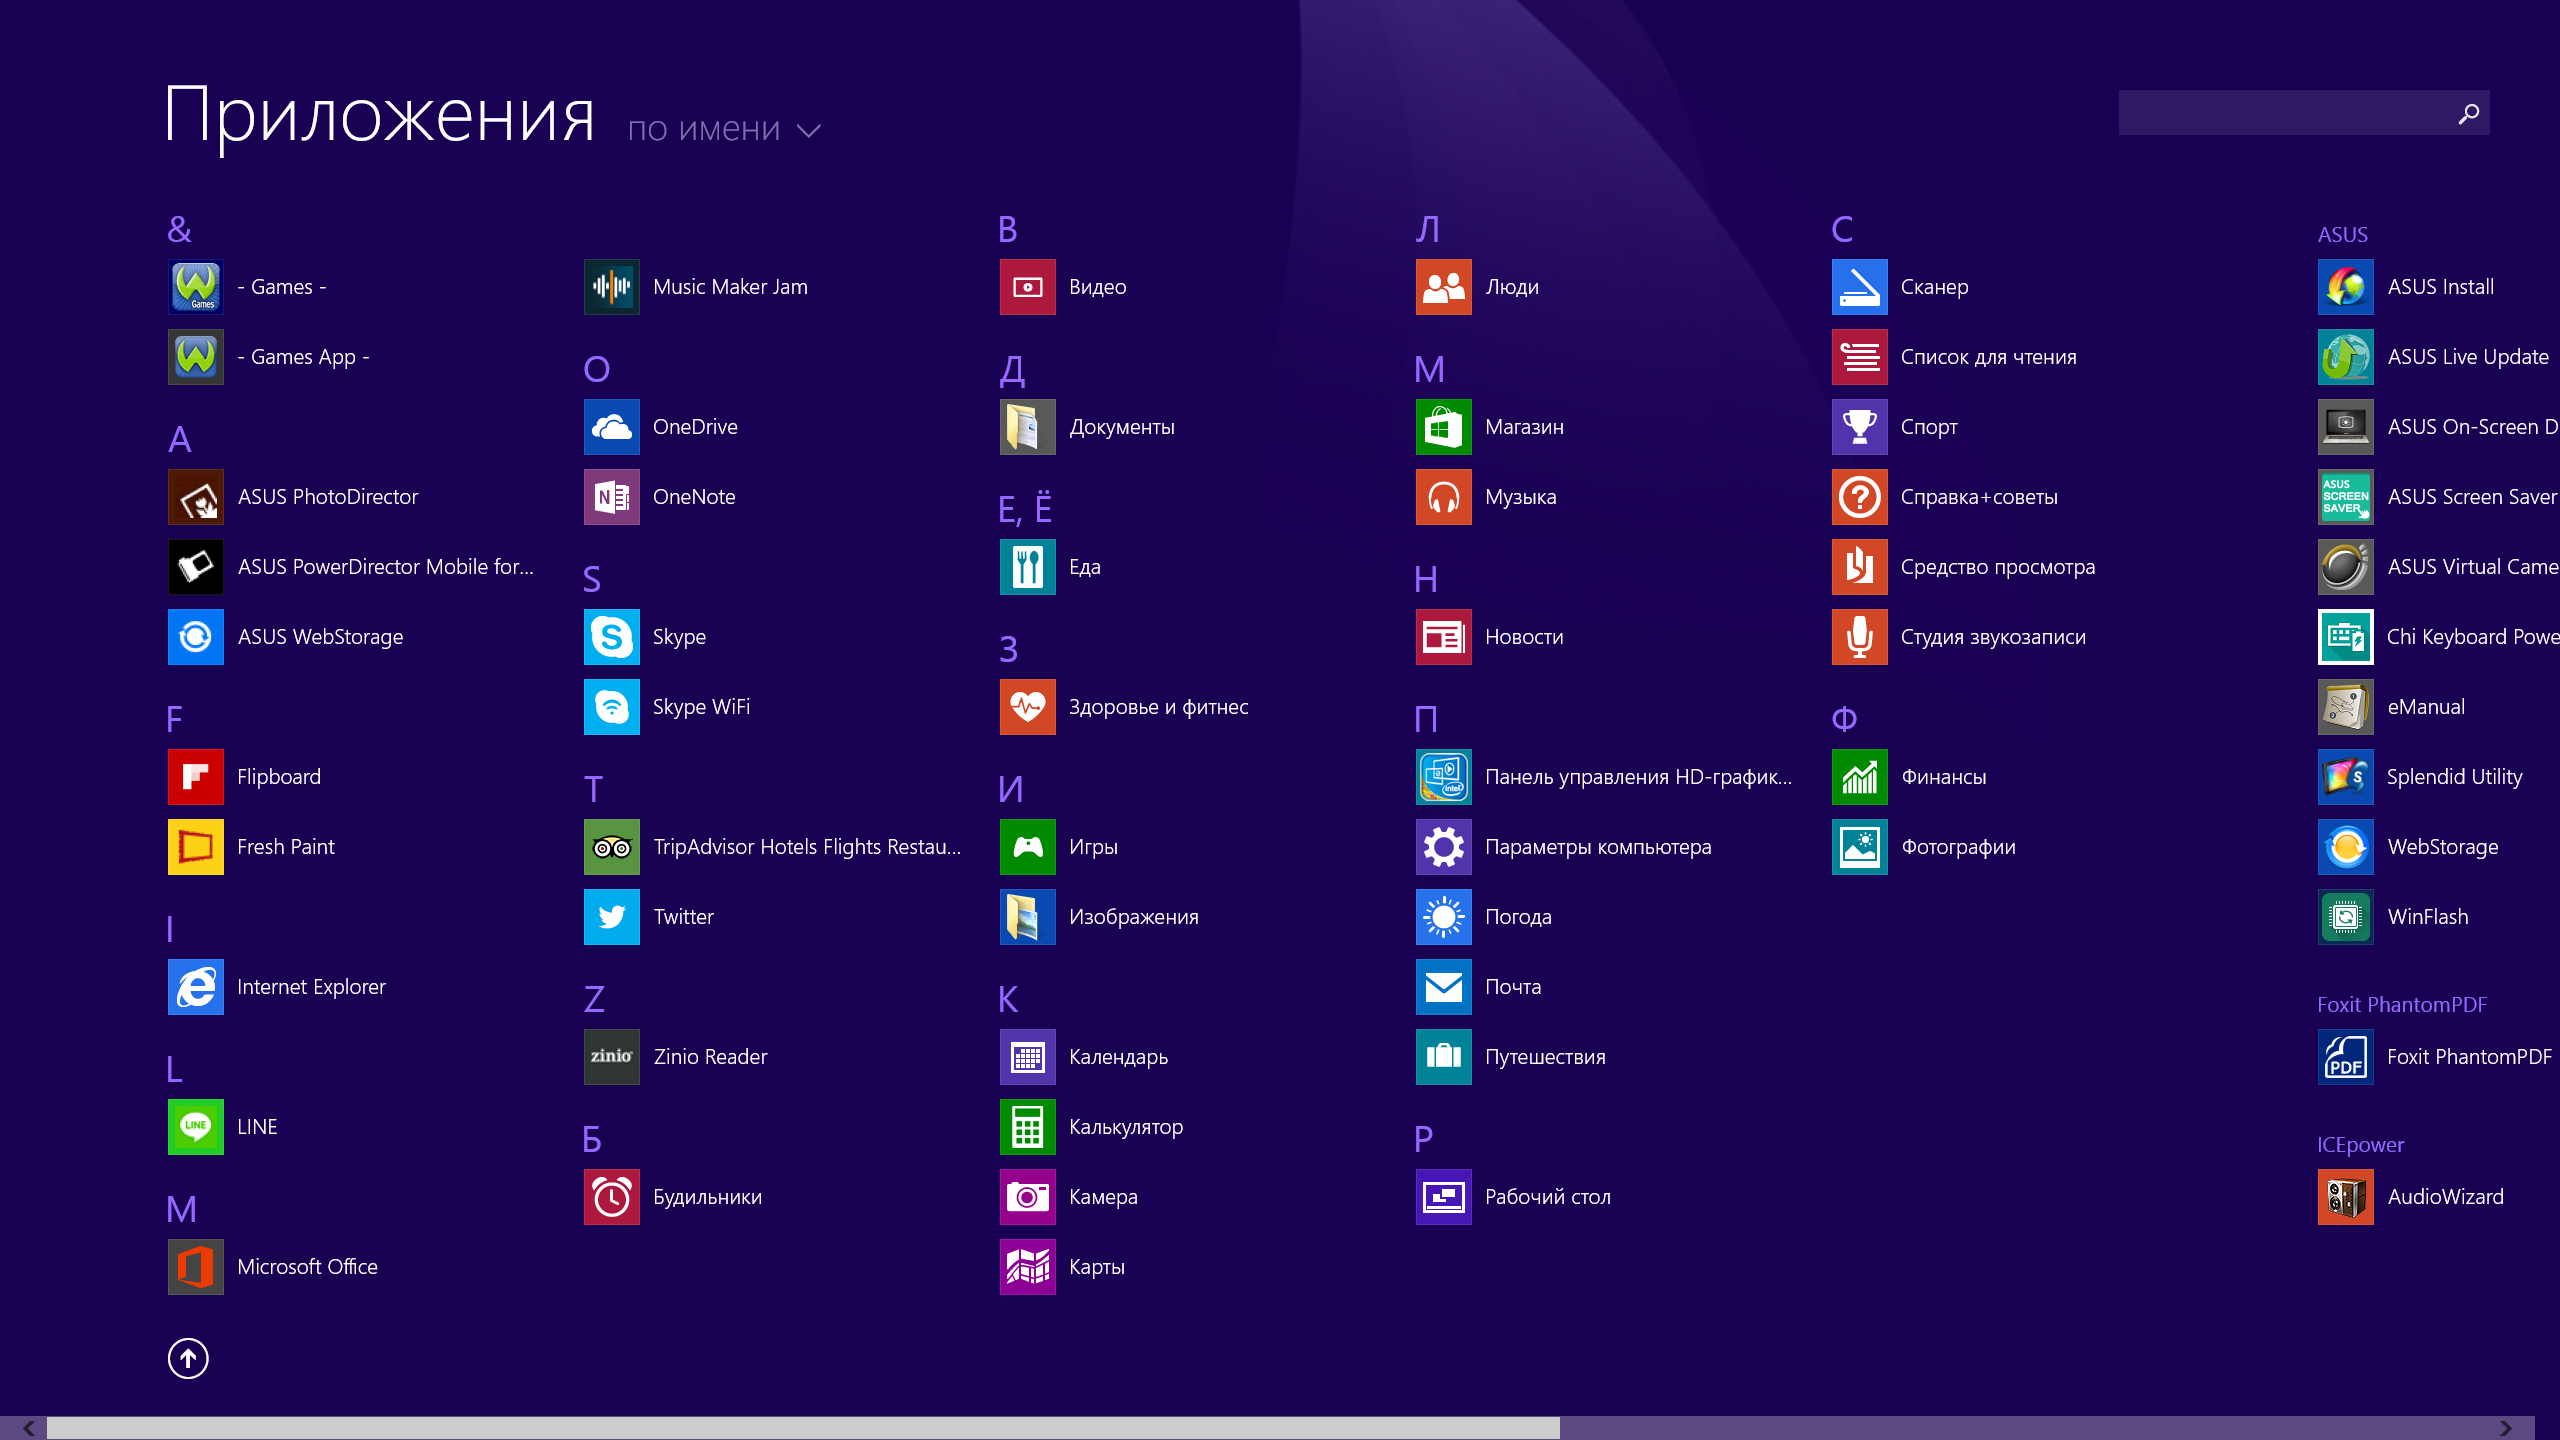Launch Финансы chart icon

(x=1859, y=777)
